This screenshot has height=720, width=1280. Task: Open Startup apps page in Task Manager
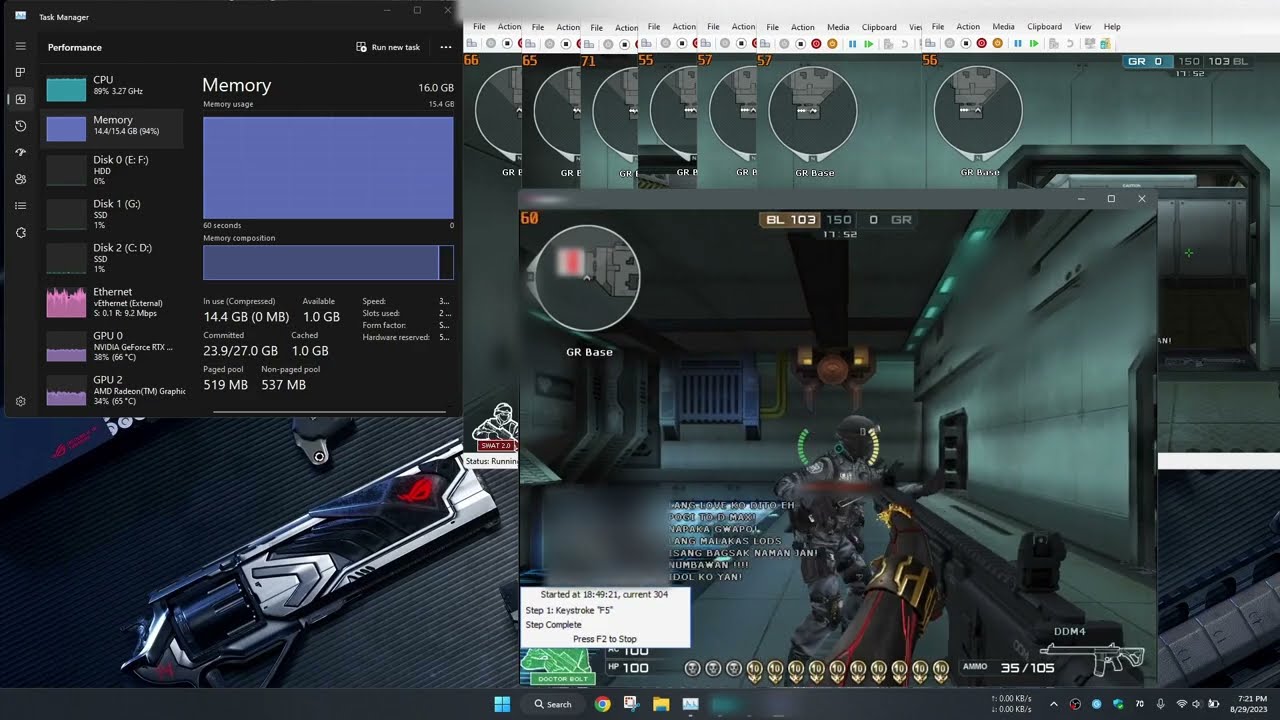coord(21,152)
